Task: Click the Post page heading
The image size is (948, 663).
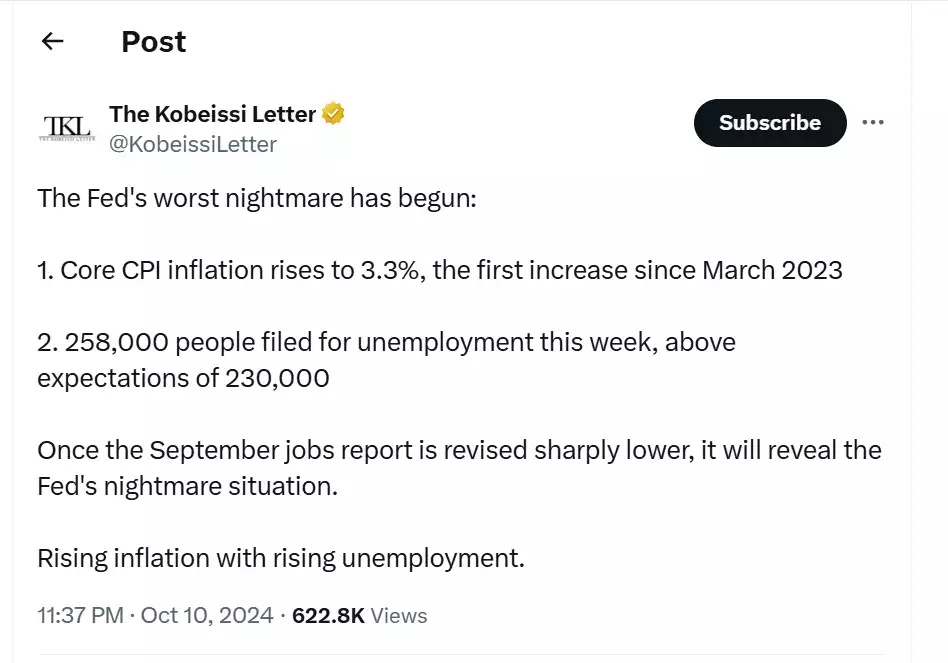Action: [x=153, y=42]
